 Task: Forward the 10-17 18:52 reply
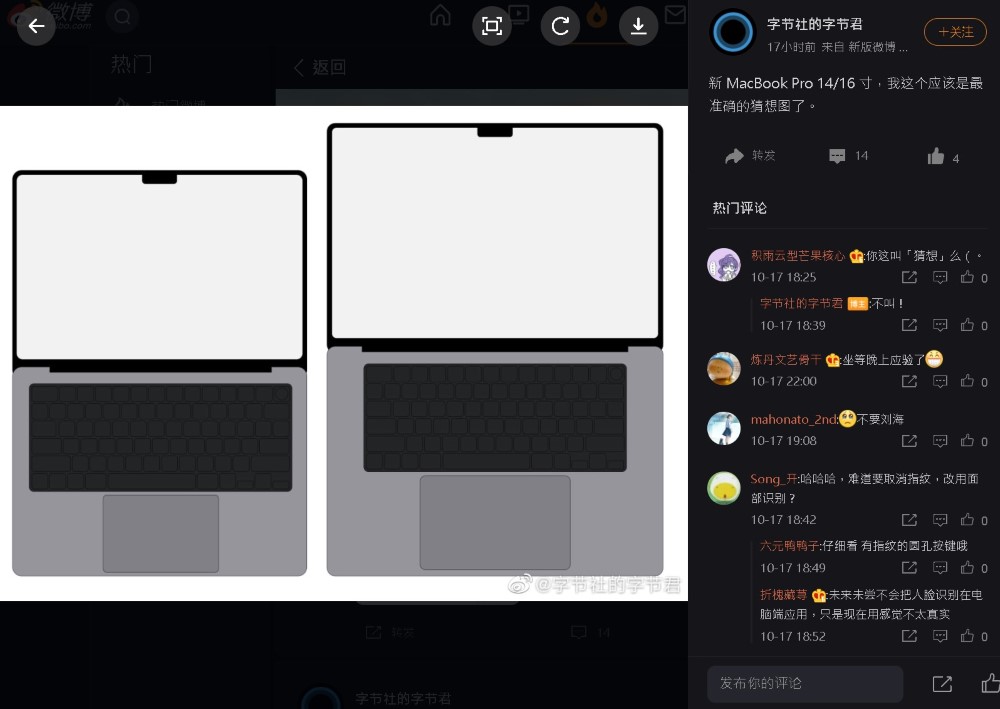[909, 636]
